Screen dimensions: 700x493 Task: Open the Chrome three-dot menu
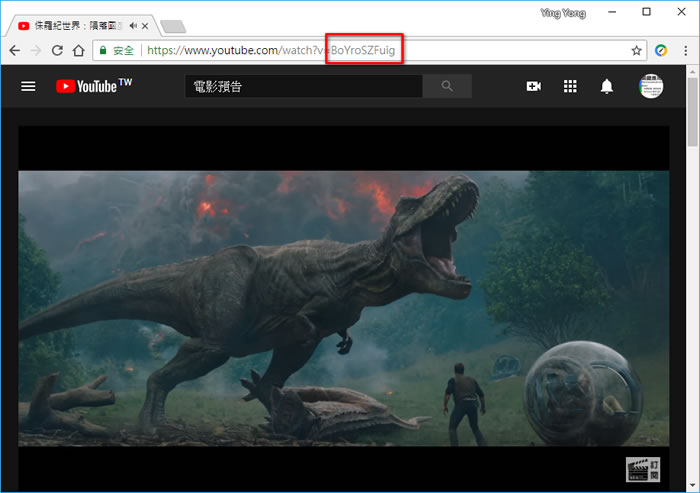[x=684, y=50]
